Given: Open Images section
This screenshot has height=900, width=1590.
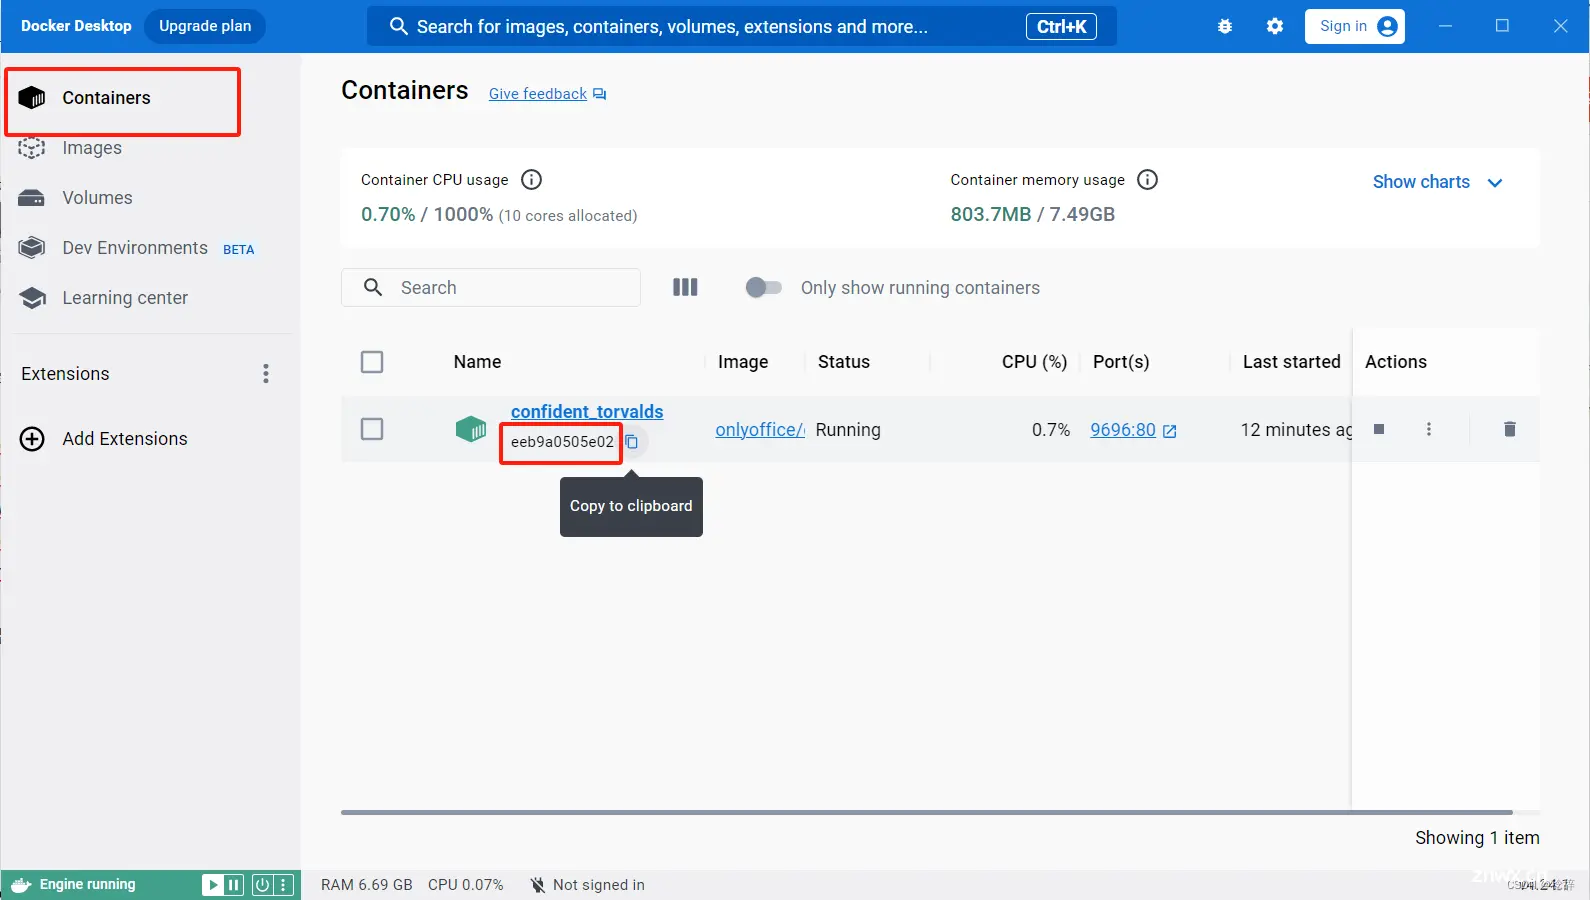Looking at the screenshot, I should point(92,148).
